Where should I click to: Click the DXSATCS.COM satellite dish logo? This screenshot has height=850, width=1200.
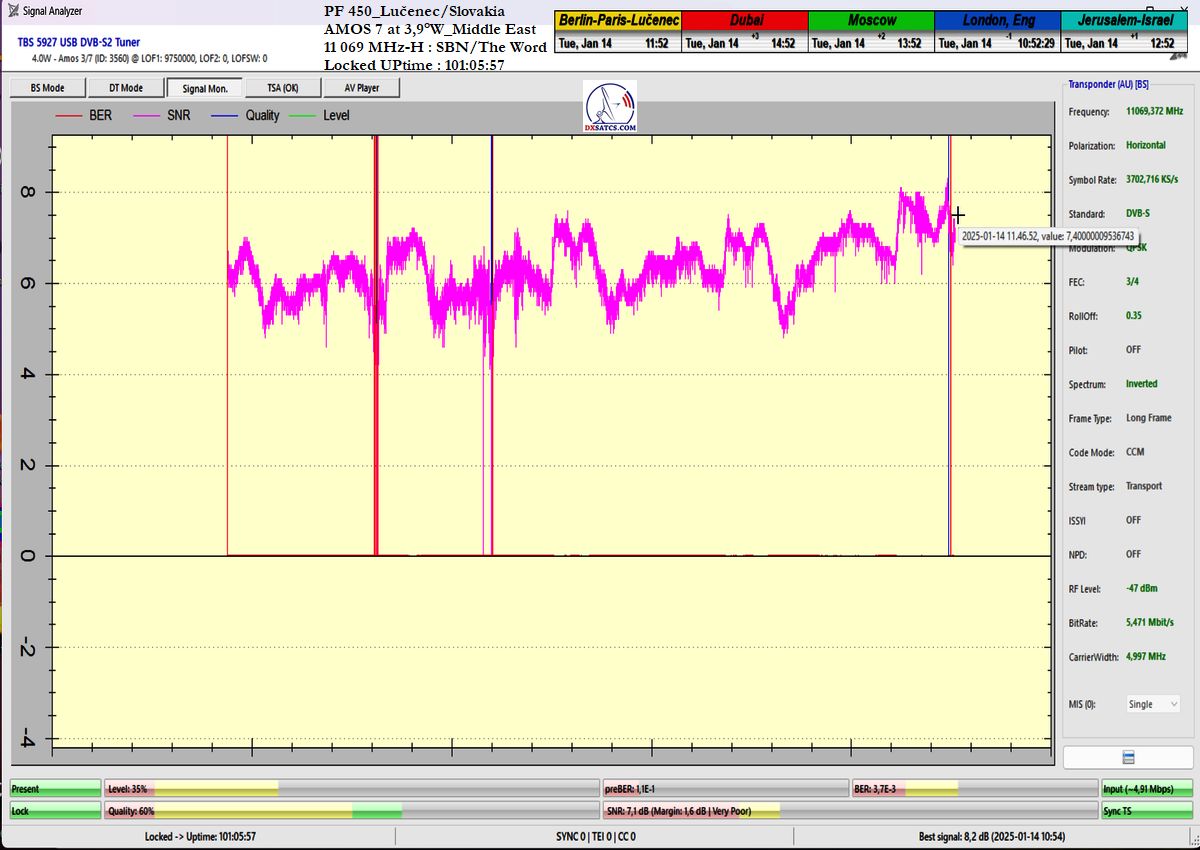pos(610,107)
